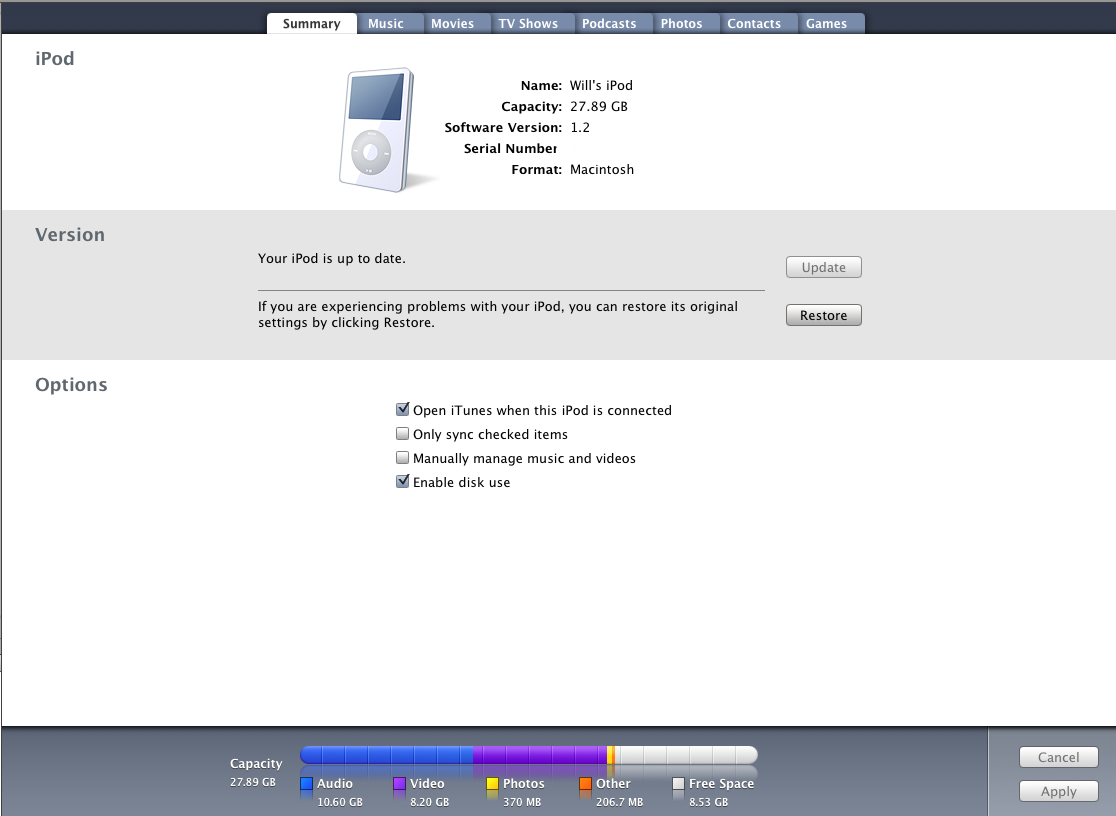Click the white iPod device image
The image size is (1116, 816).
tap(377, 130)
